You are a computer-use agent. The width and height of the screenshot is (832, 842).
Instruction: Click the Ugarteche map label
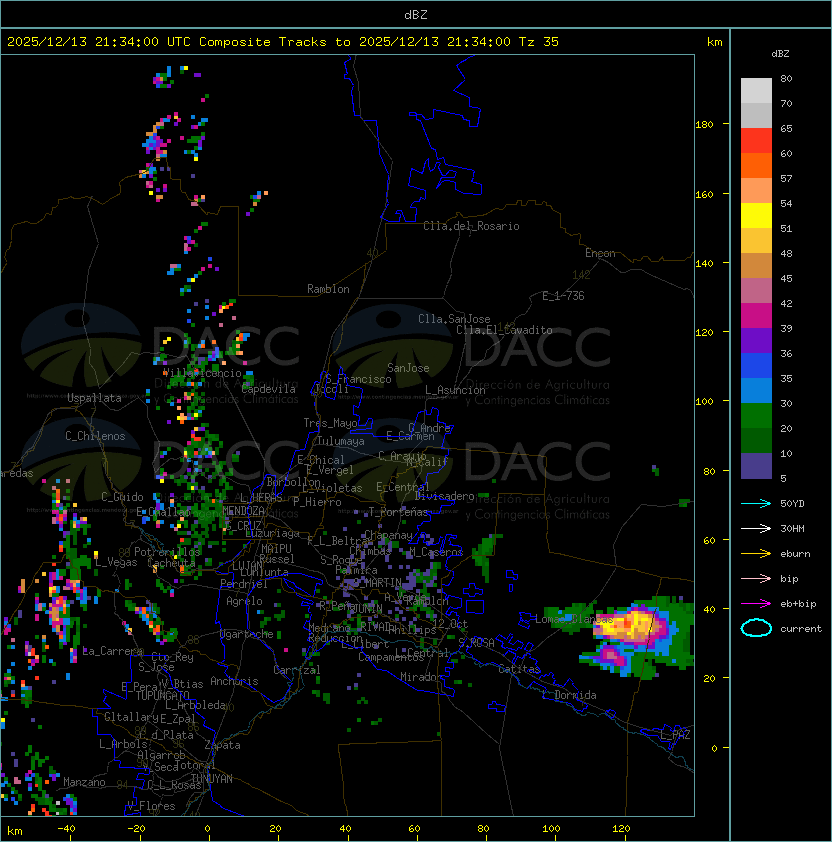pyautogui.click(x=247, y=634)
